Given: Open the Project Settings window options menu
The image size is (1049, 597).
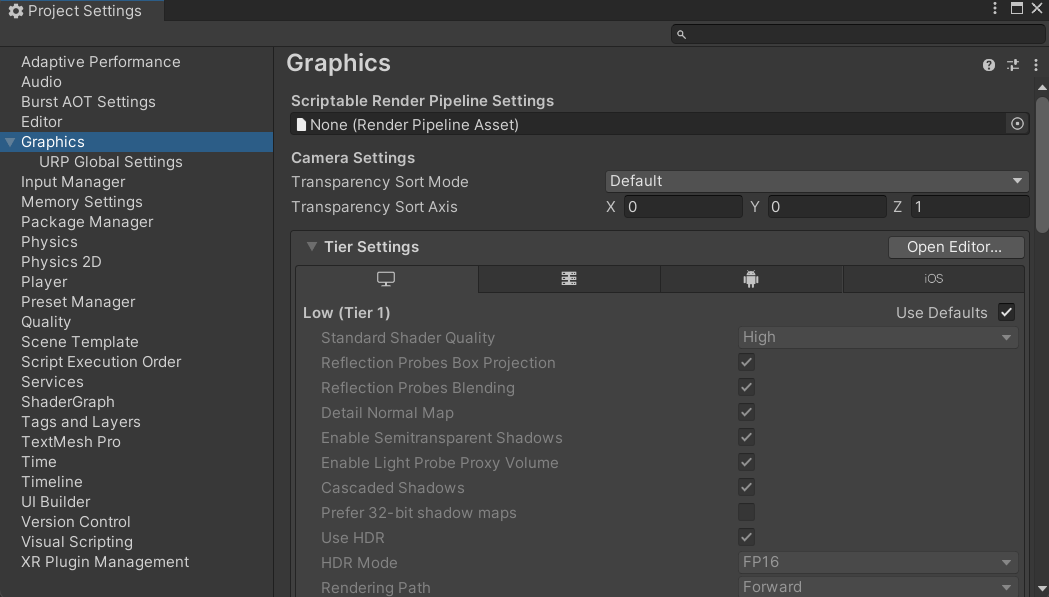Looking at the screenshot, I should pyautogui.click(x=995, y=8).
